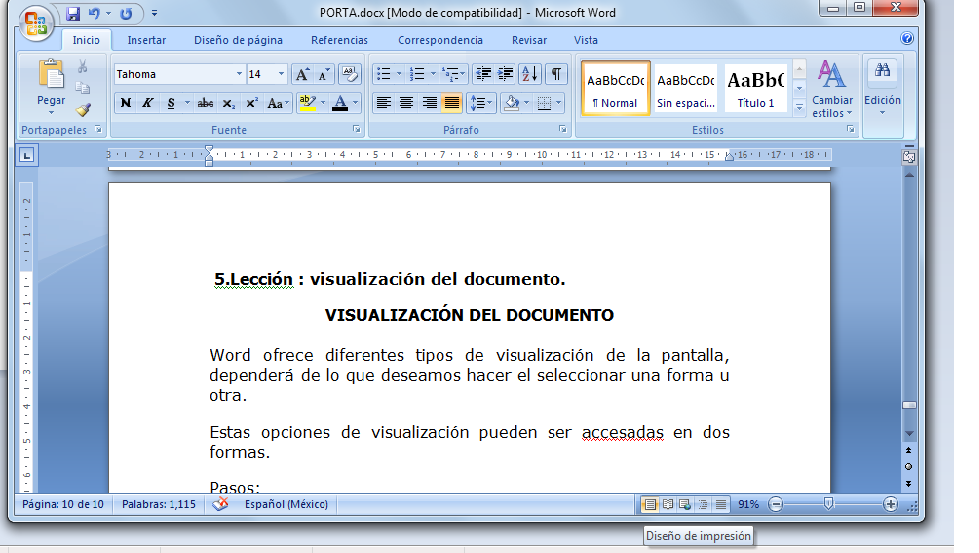979x553 pixels.
Task: Save the document from Quick Access toolbar
Action: [x=73, y=14]
